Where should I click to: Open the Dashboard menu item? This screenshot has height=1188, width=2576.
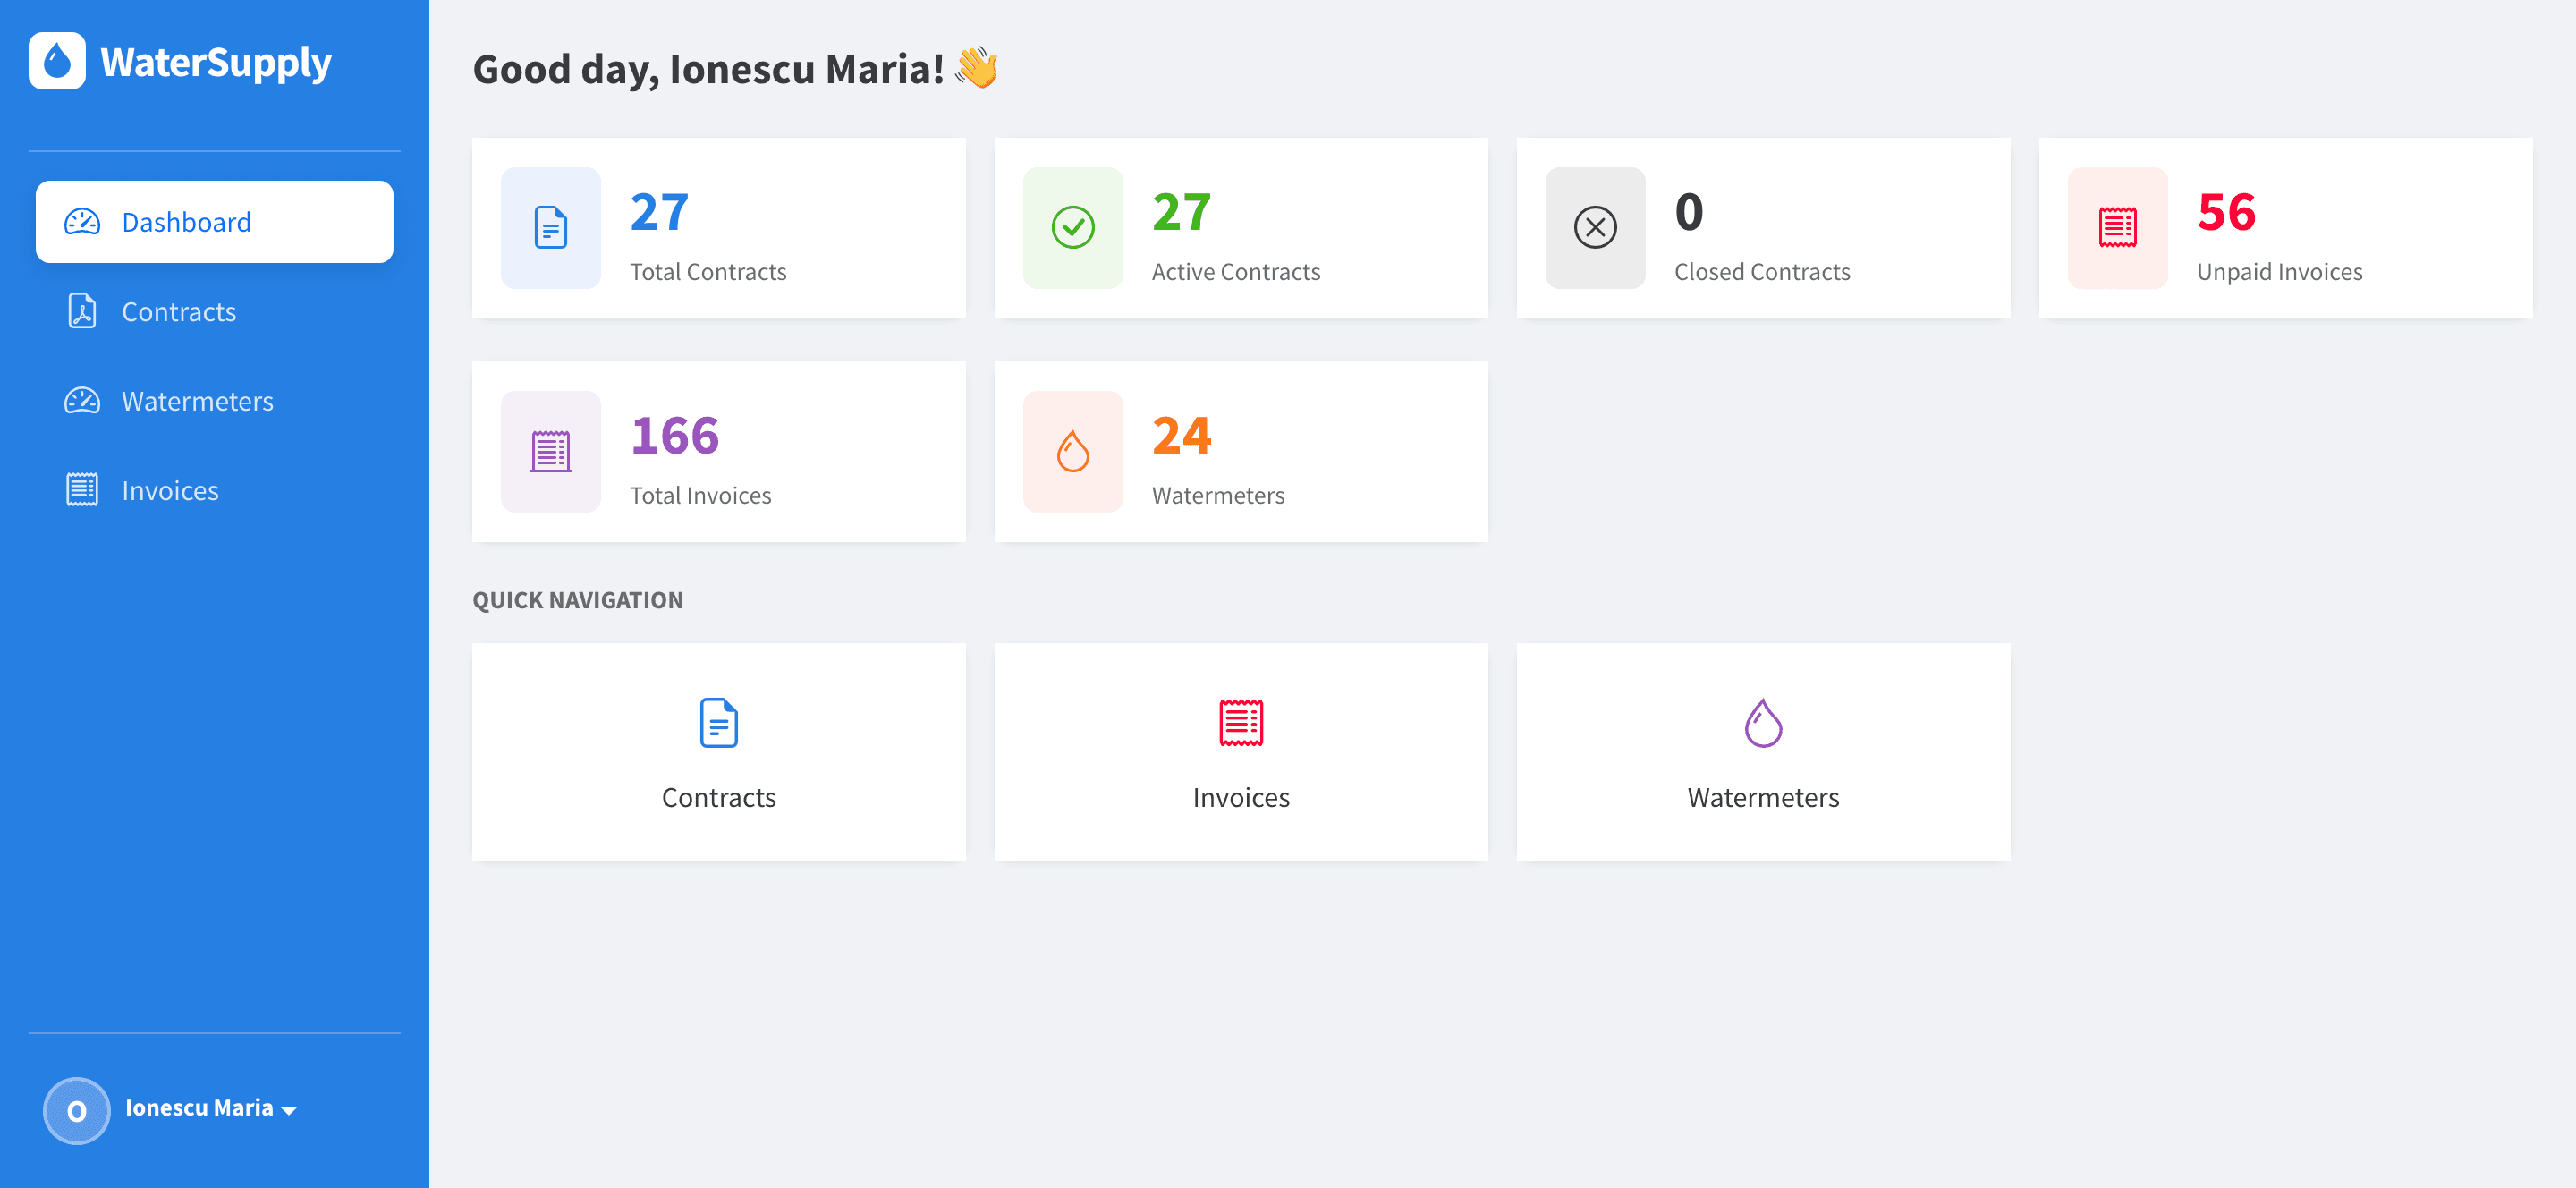[214, 222]
